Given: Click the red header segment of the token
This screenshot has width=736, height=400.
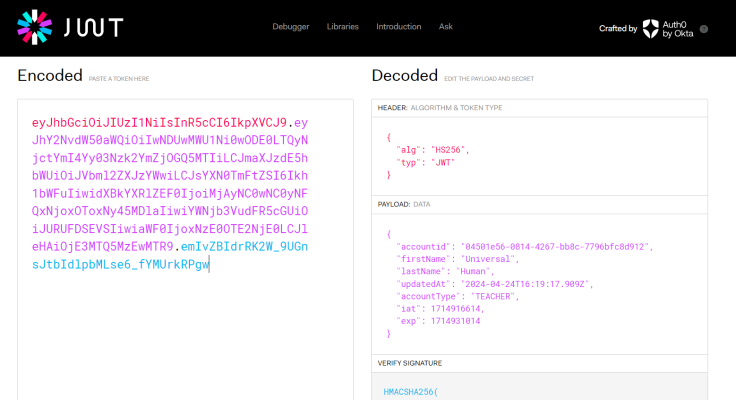Looking at the screenshot, I should (159, 123).
